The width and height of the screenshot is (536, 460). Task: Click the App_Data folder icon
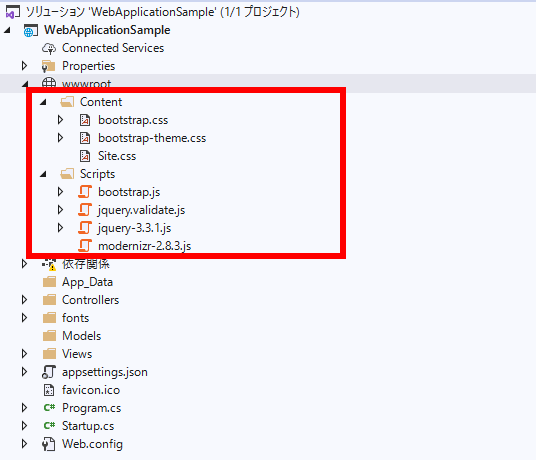(50, 282)
